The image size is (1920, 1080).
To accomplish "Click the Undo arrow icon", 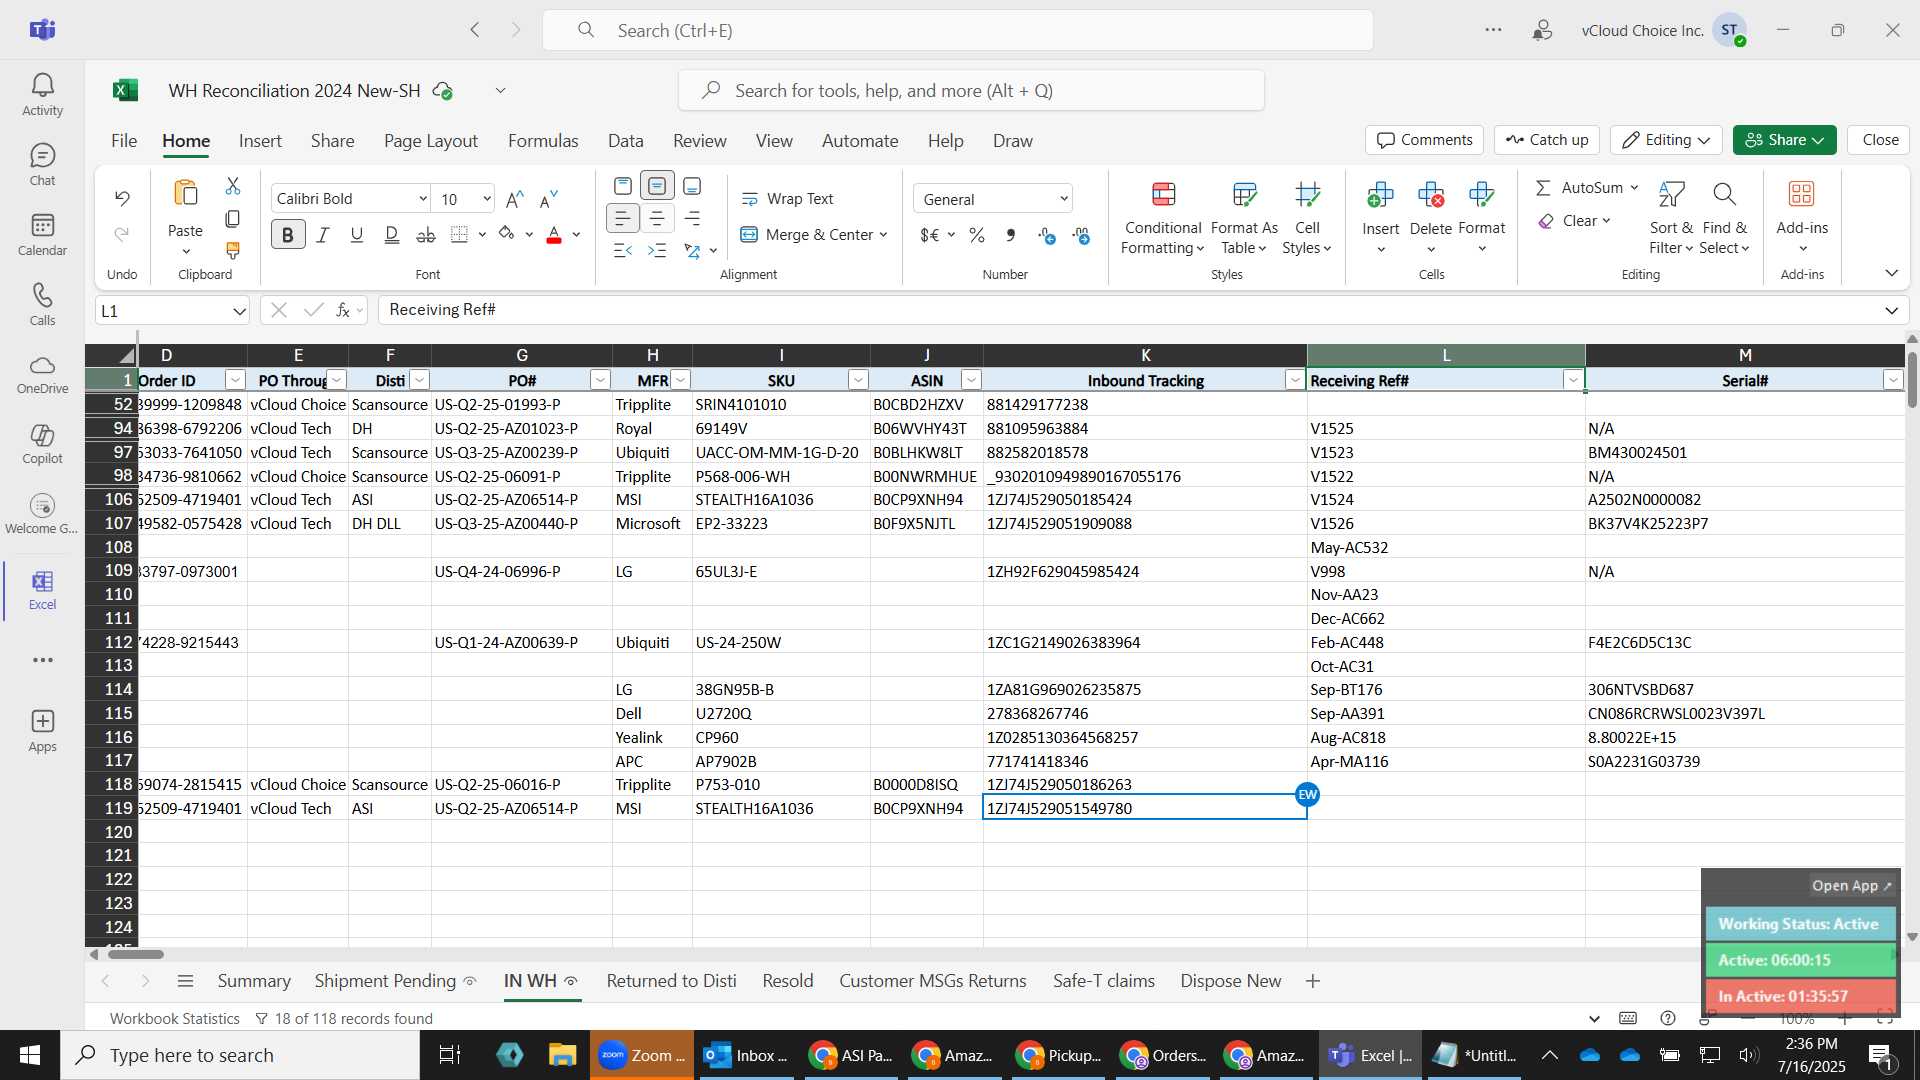I will [x=122, y=198].
